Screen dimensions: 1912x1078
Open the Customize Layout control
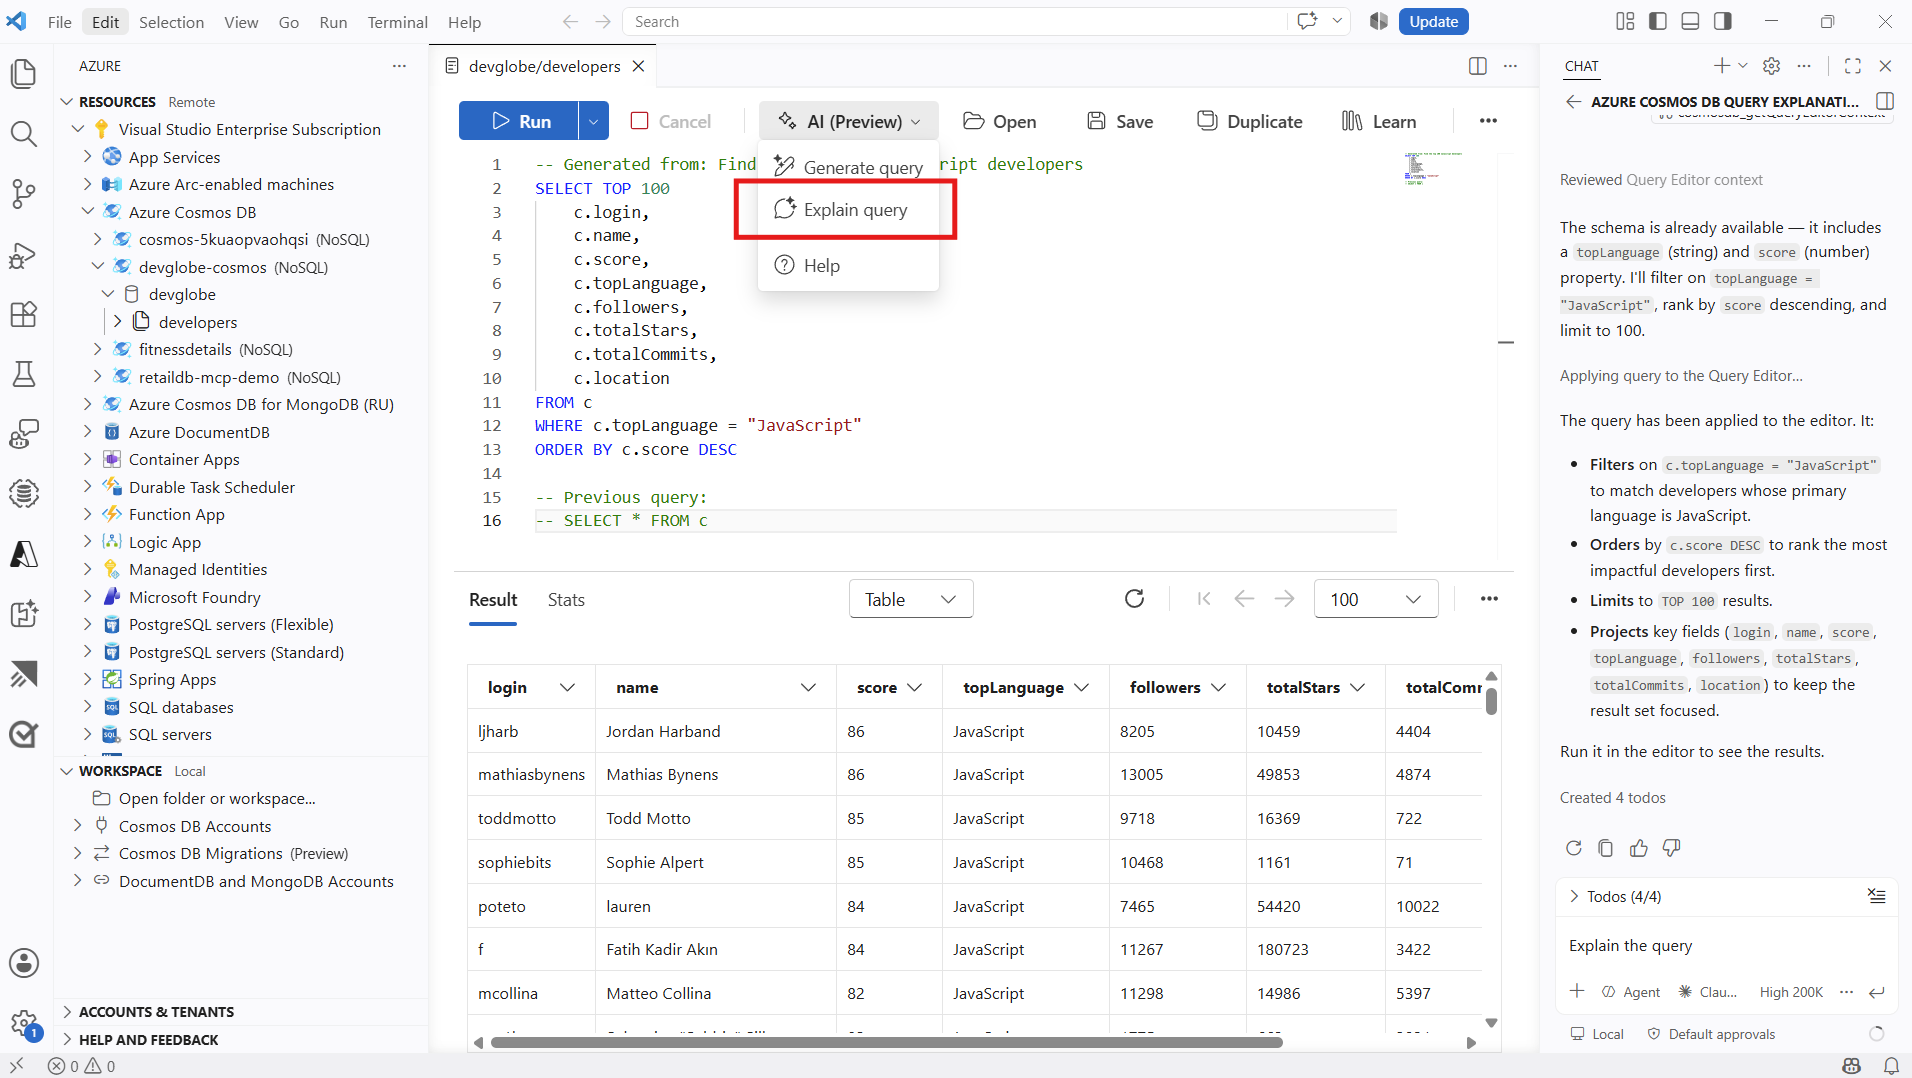click(x=1625, y=21)
